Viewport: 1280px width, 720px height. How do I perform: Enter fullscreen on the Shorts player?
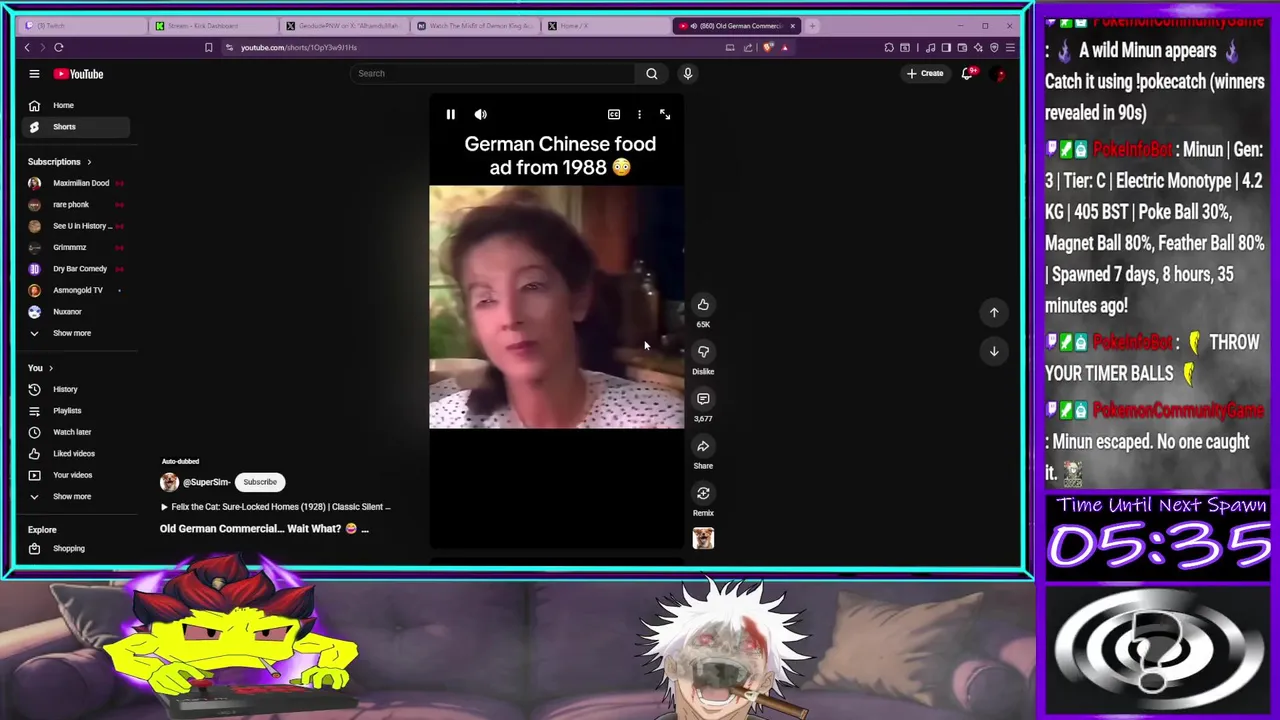click(x=665, y=114)
